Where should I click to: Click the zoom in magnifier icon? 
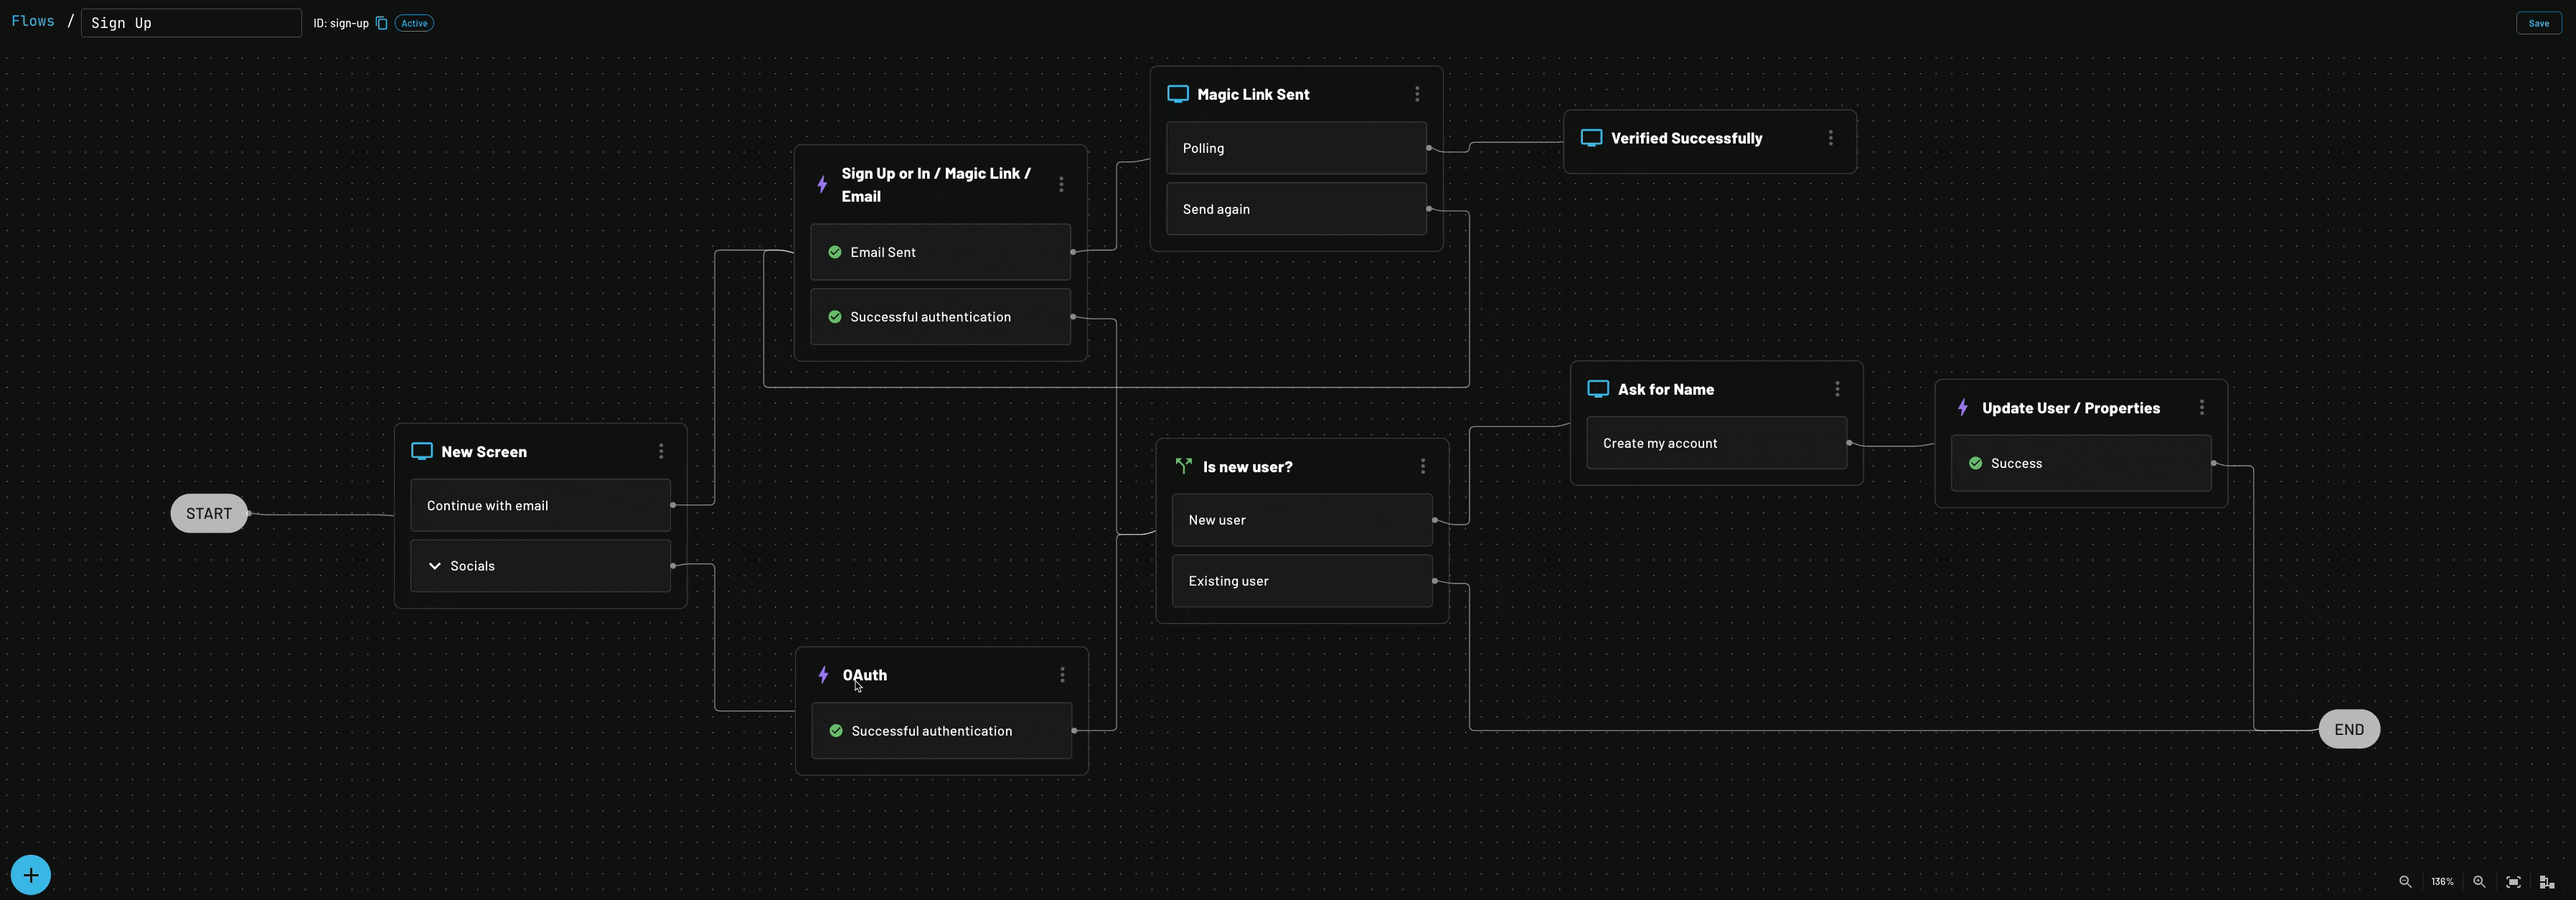(x=2479, y=881)
